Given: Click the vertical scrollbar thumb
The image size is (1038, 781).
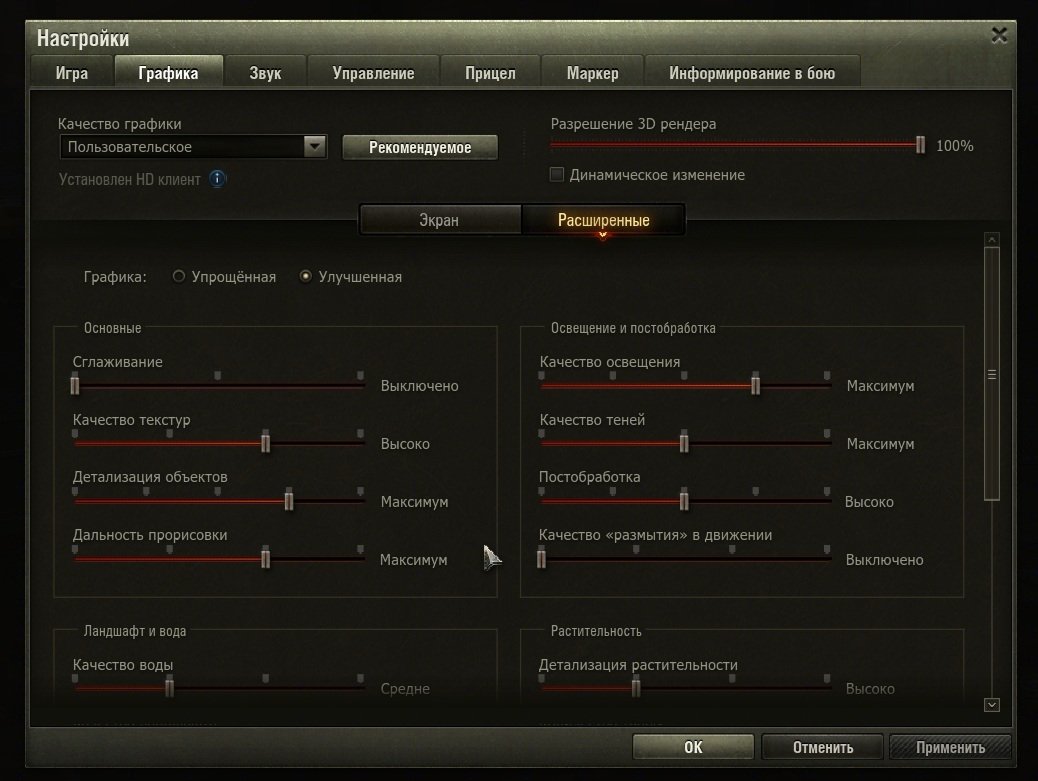Looking at the screenshot, I should point(991,375).
